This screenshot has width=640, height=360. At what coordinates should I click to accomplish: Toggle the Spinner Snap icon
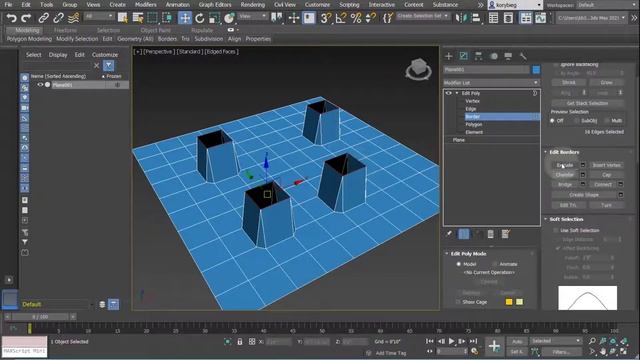tap(371, 18)
